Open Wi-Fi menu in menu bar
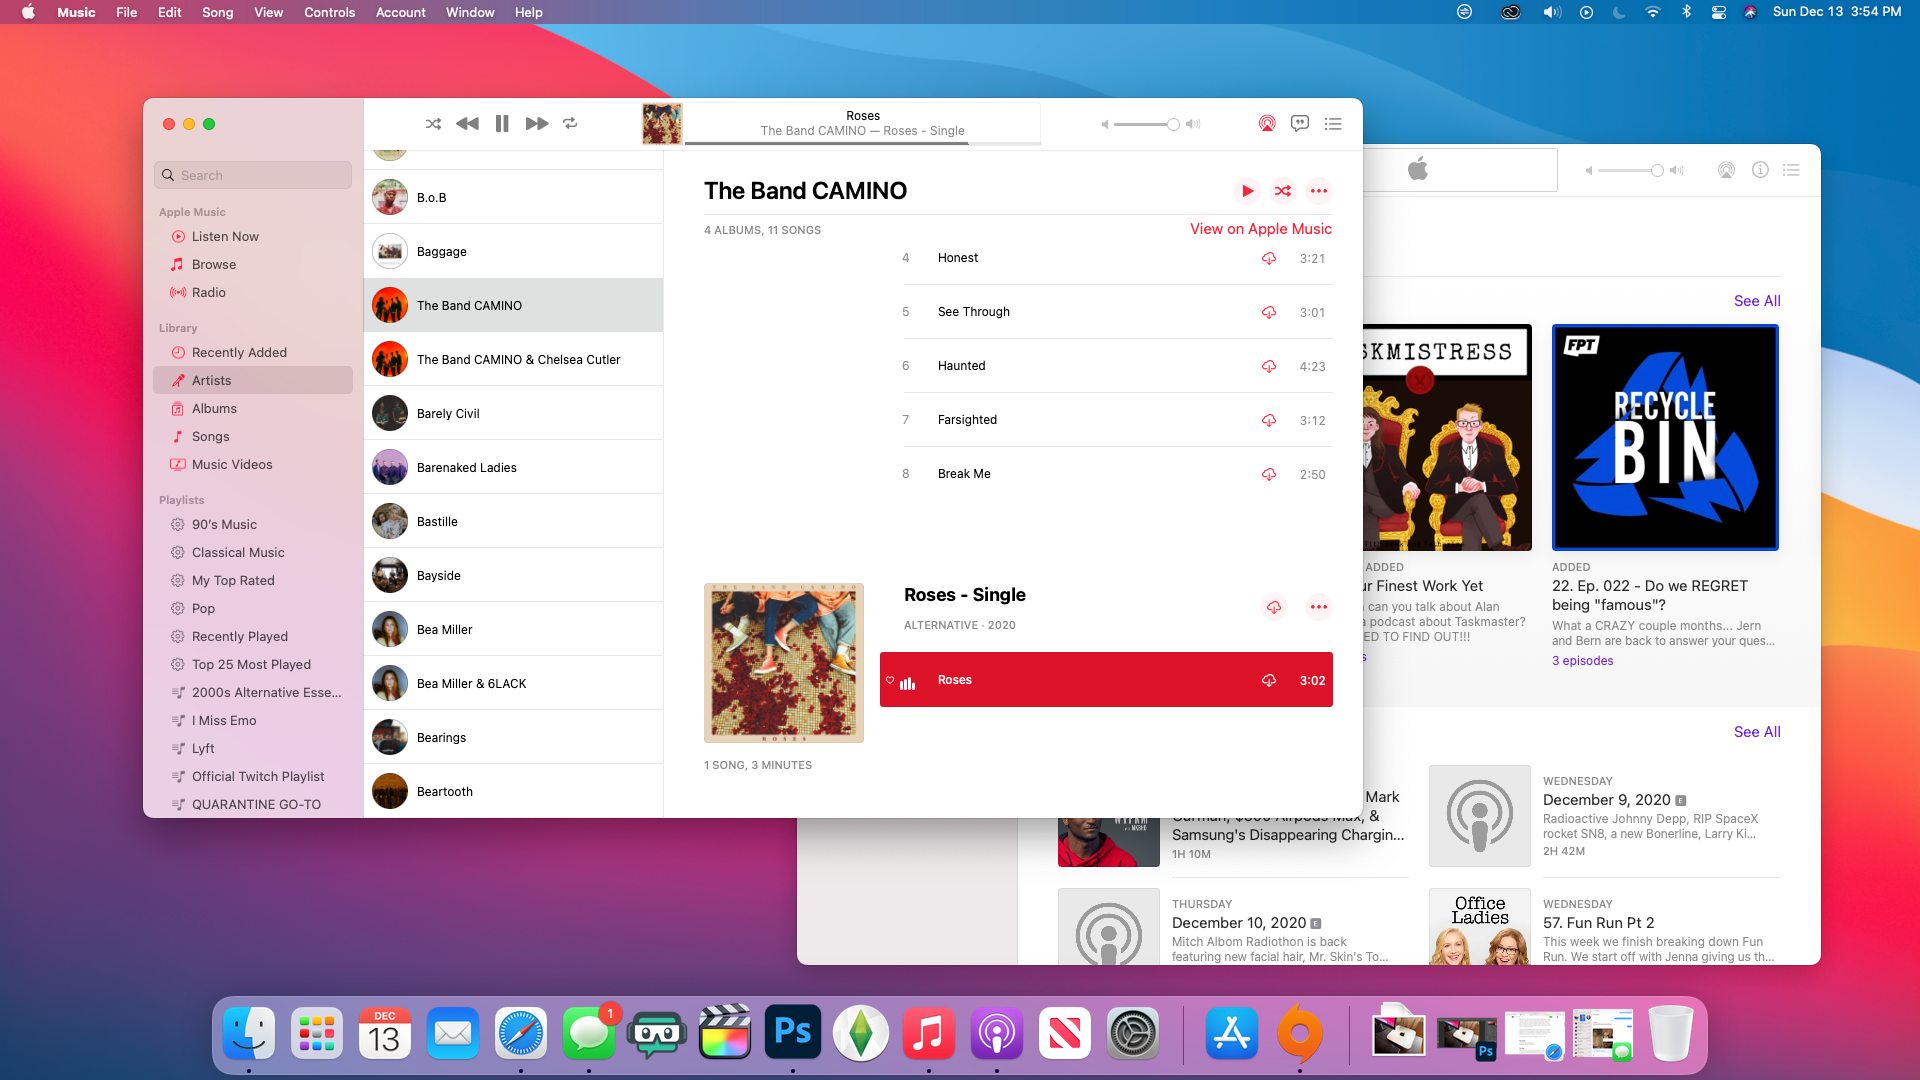The height and width of the screenshot is (1080, 1920). click(x=1652, y=12)
